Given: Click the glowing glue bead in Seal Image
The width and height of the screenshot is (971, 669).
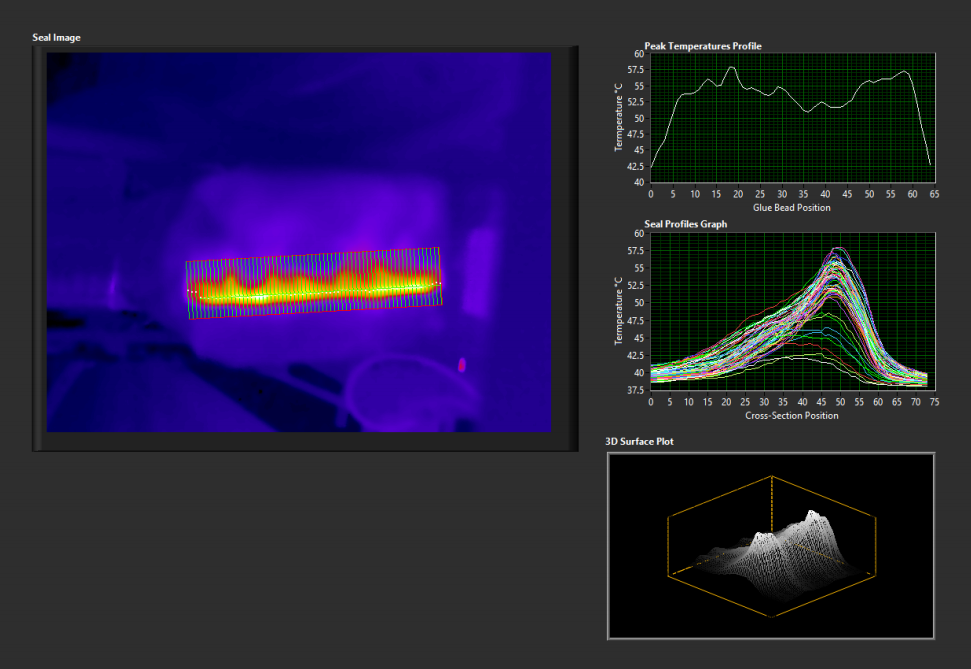Looking at the screenshot, I should pyautogui.click(x=313, y=289).
